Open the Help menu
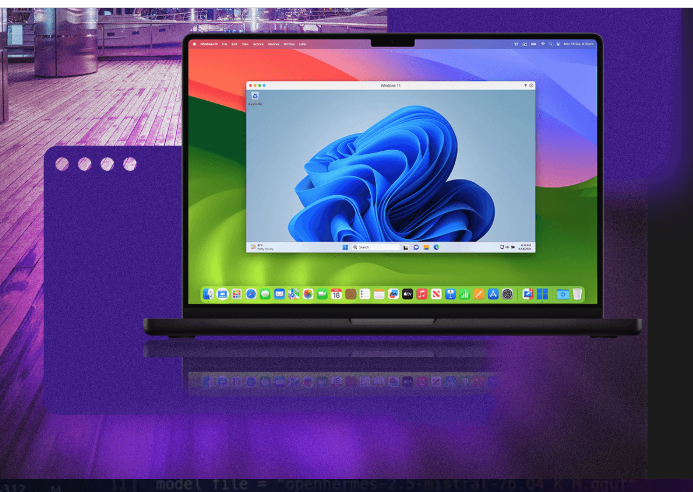The height and width of the screenshot is (492, 693). click(x=302, y=44)
